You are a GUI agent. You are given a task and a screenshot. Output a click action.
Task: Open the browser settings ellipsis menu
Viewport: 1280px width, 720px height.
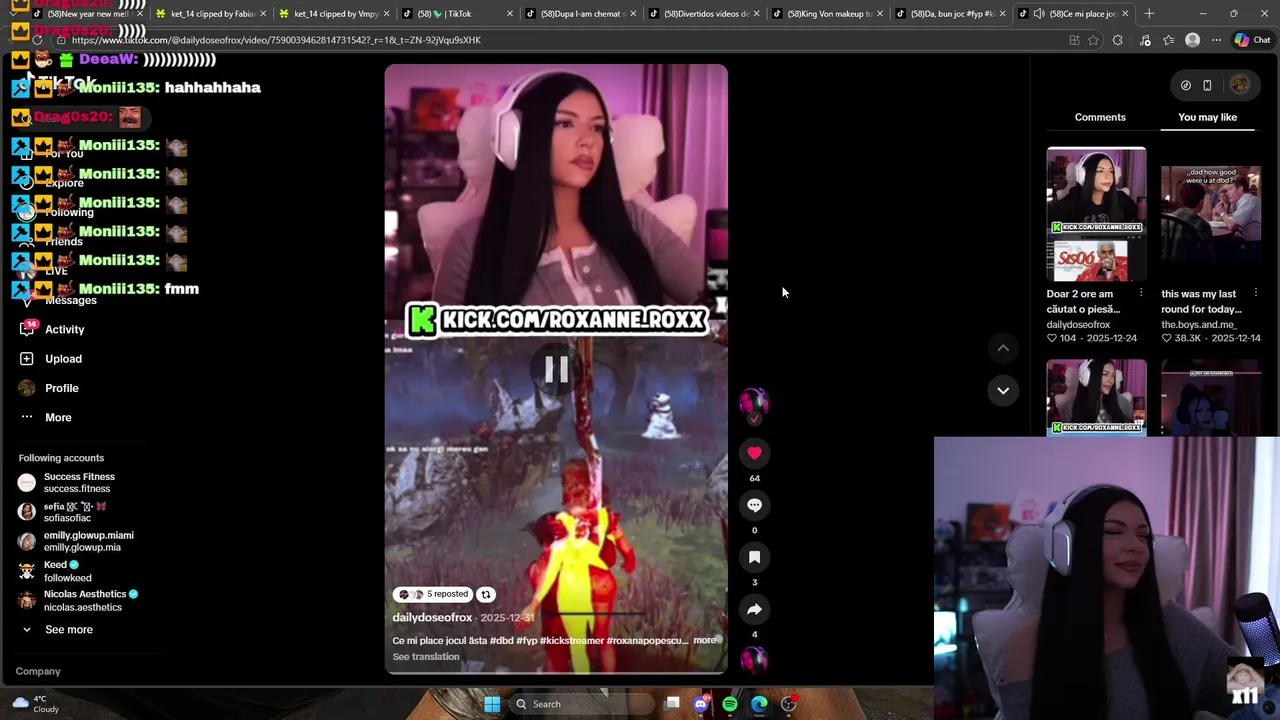1216,40
